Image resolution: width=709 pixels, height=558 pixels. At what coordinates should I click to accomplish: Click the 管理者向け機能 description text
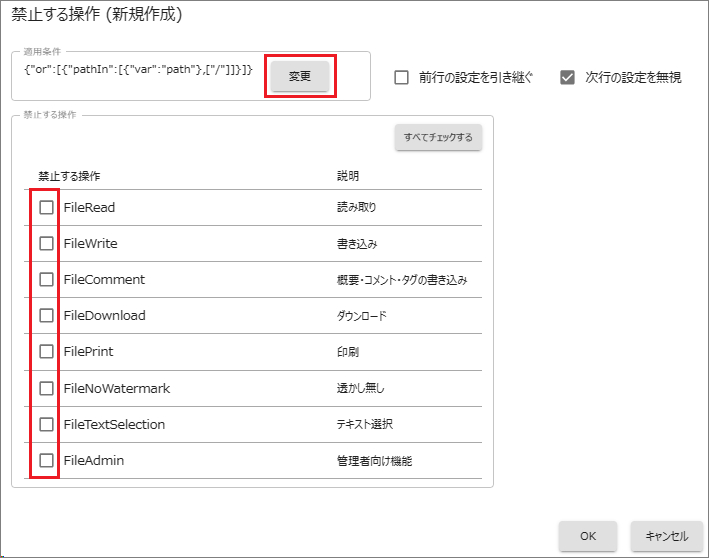(374, 461)
